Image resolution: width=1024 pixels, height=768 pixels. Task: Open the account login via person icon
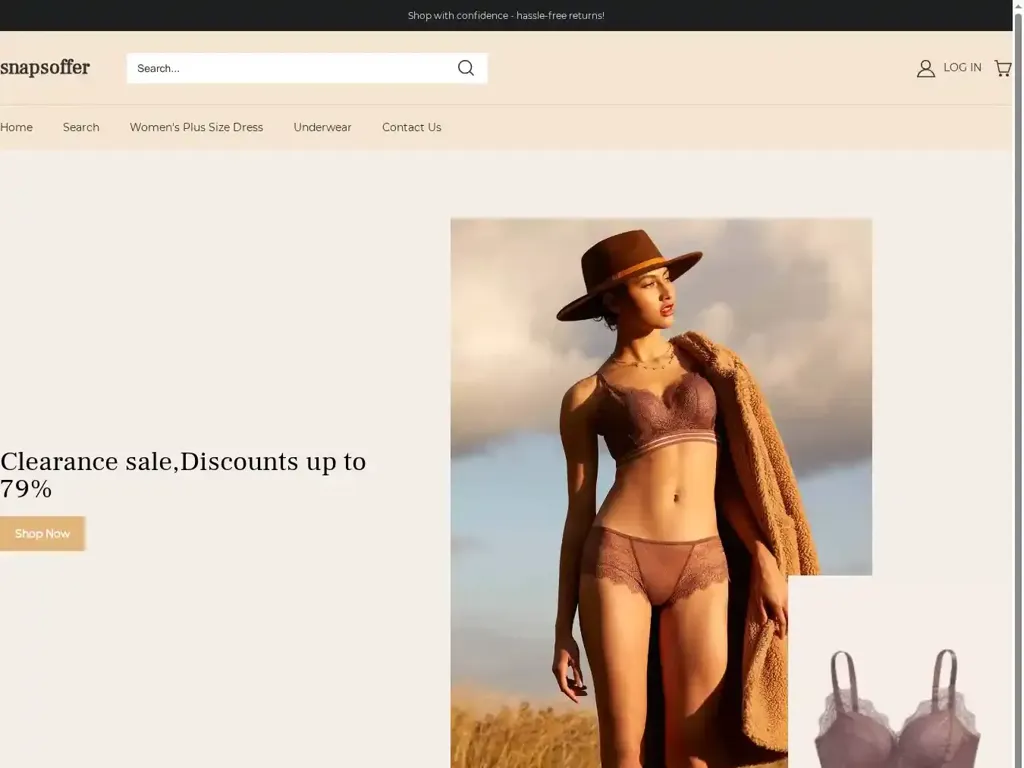(925, 67)
